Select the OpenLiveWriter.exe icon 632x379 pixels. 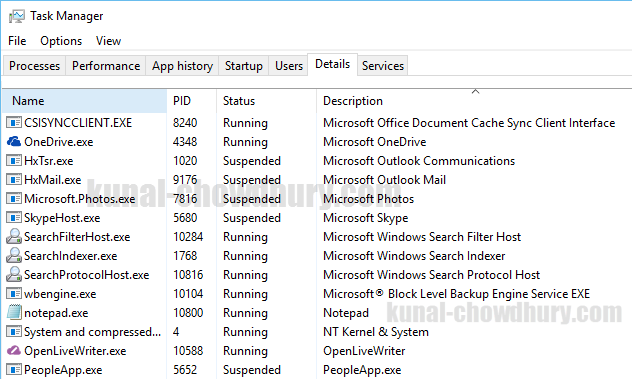pos(14,350)
